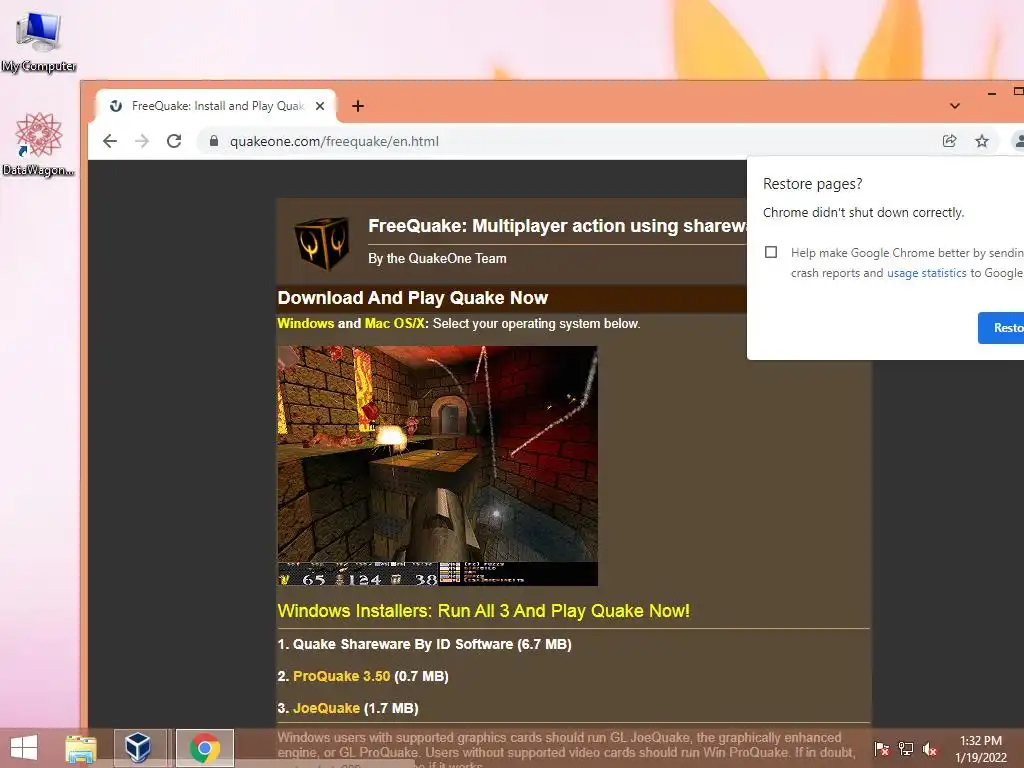
Task: Open the usage statistics link
Action: click(x=926, y=273)
